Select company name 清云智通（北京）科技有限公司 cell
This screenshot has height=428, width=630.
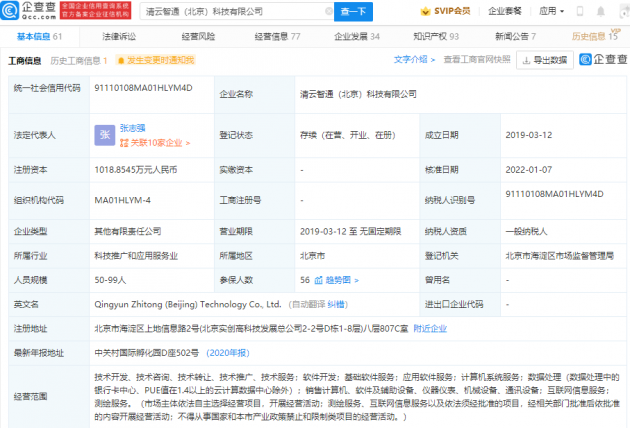[x=358, y=94]
